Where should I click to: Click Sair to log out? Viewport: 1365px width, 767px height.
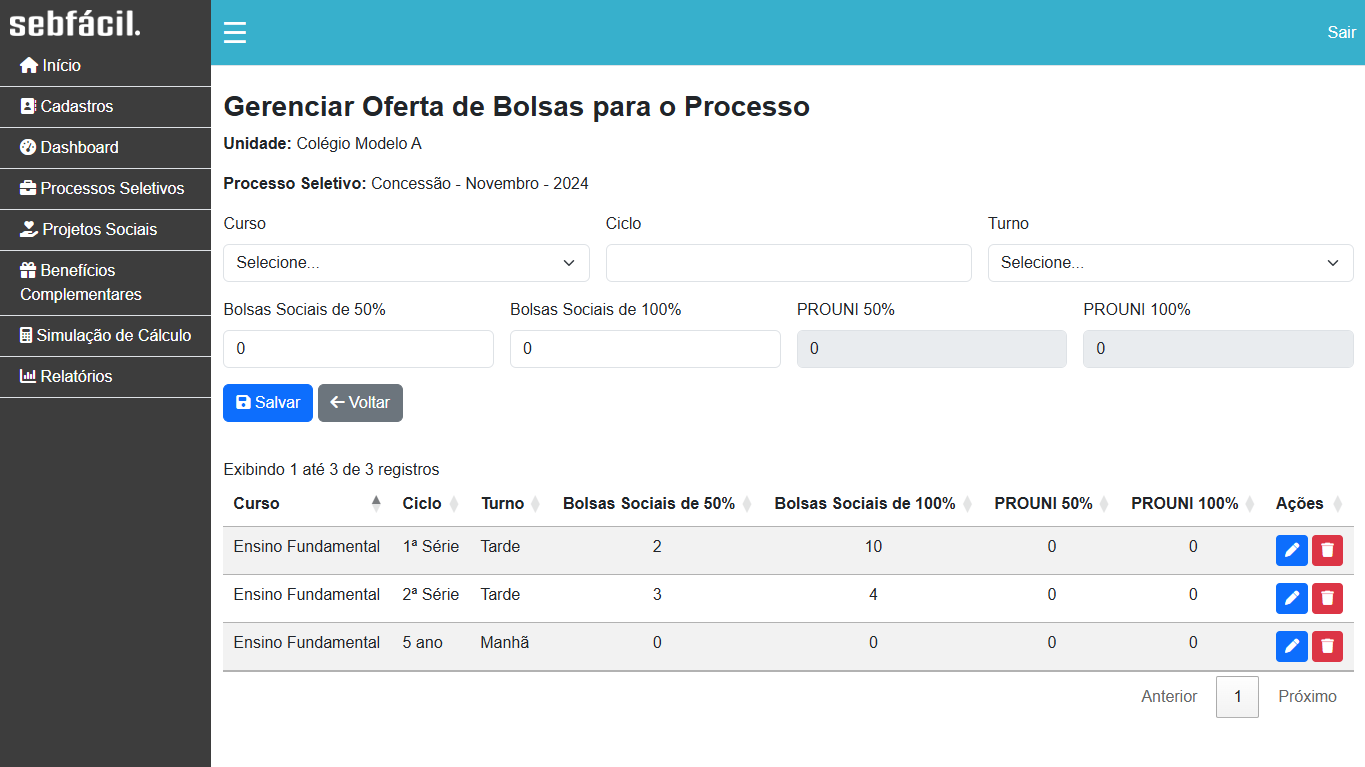(x=1341, y=33)
